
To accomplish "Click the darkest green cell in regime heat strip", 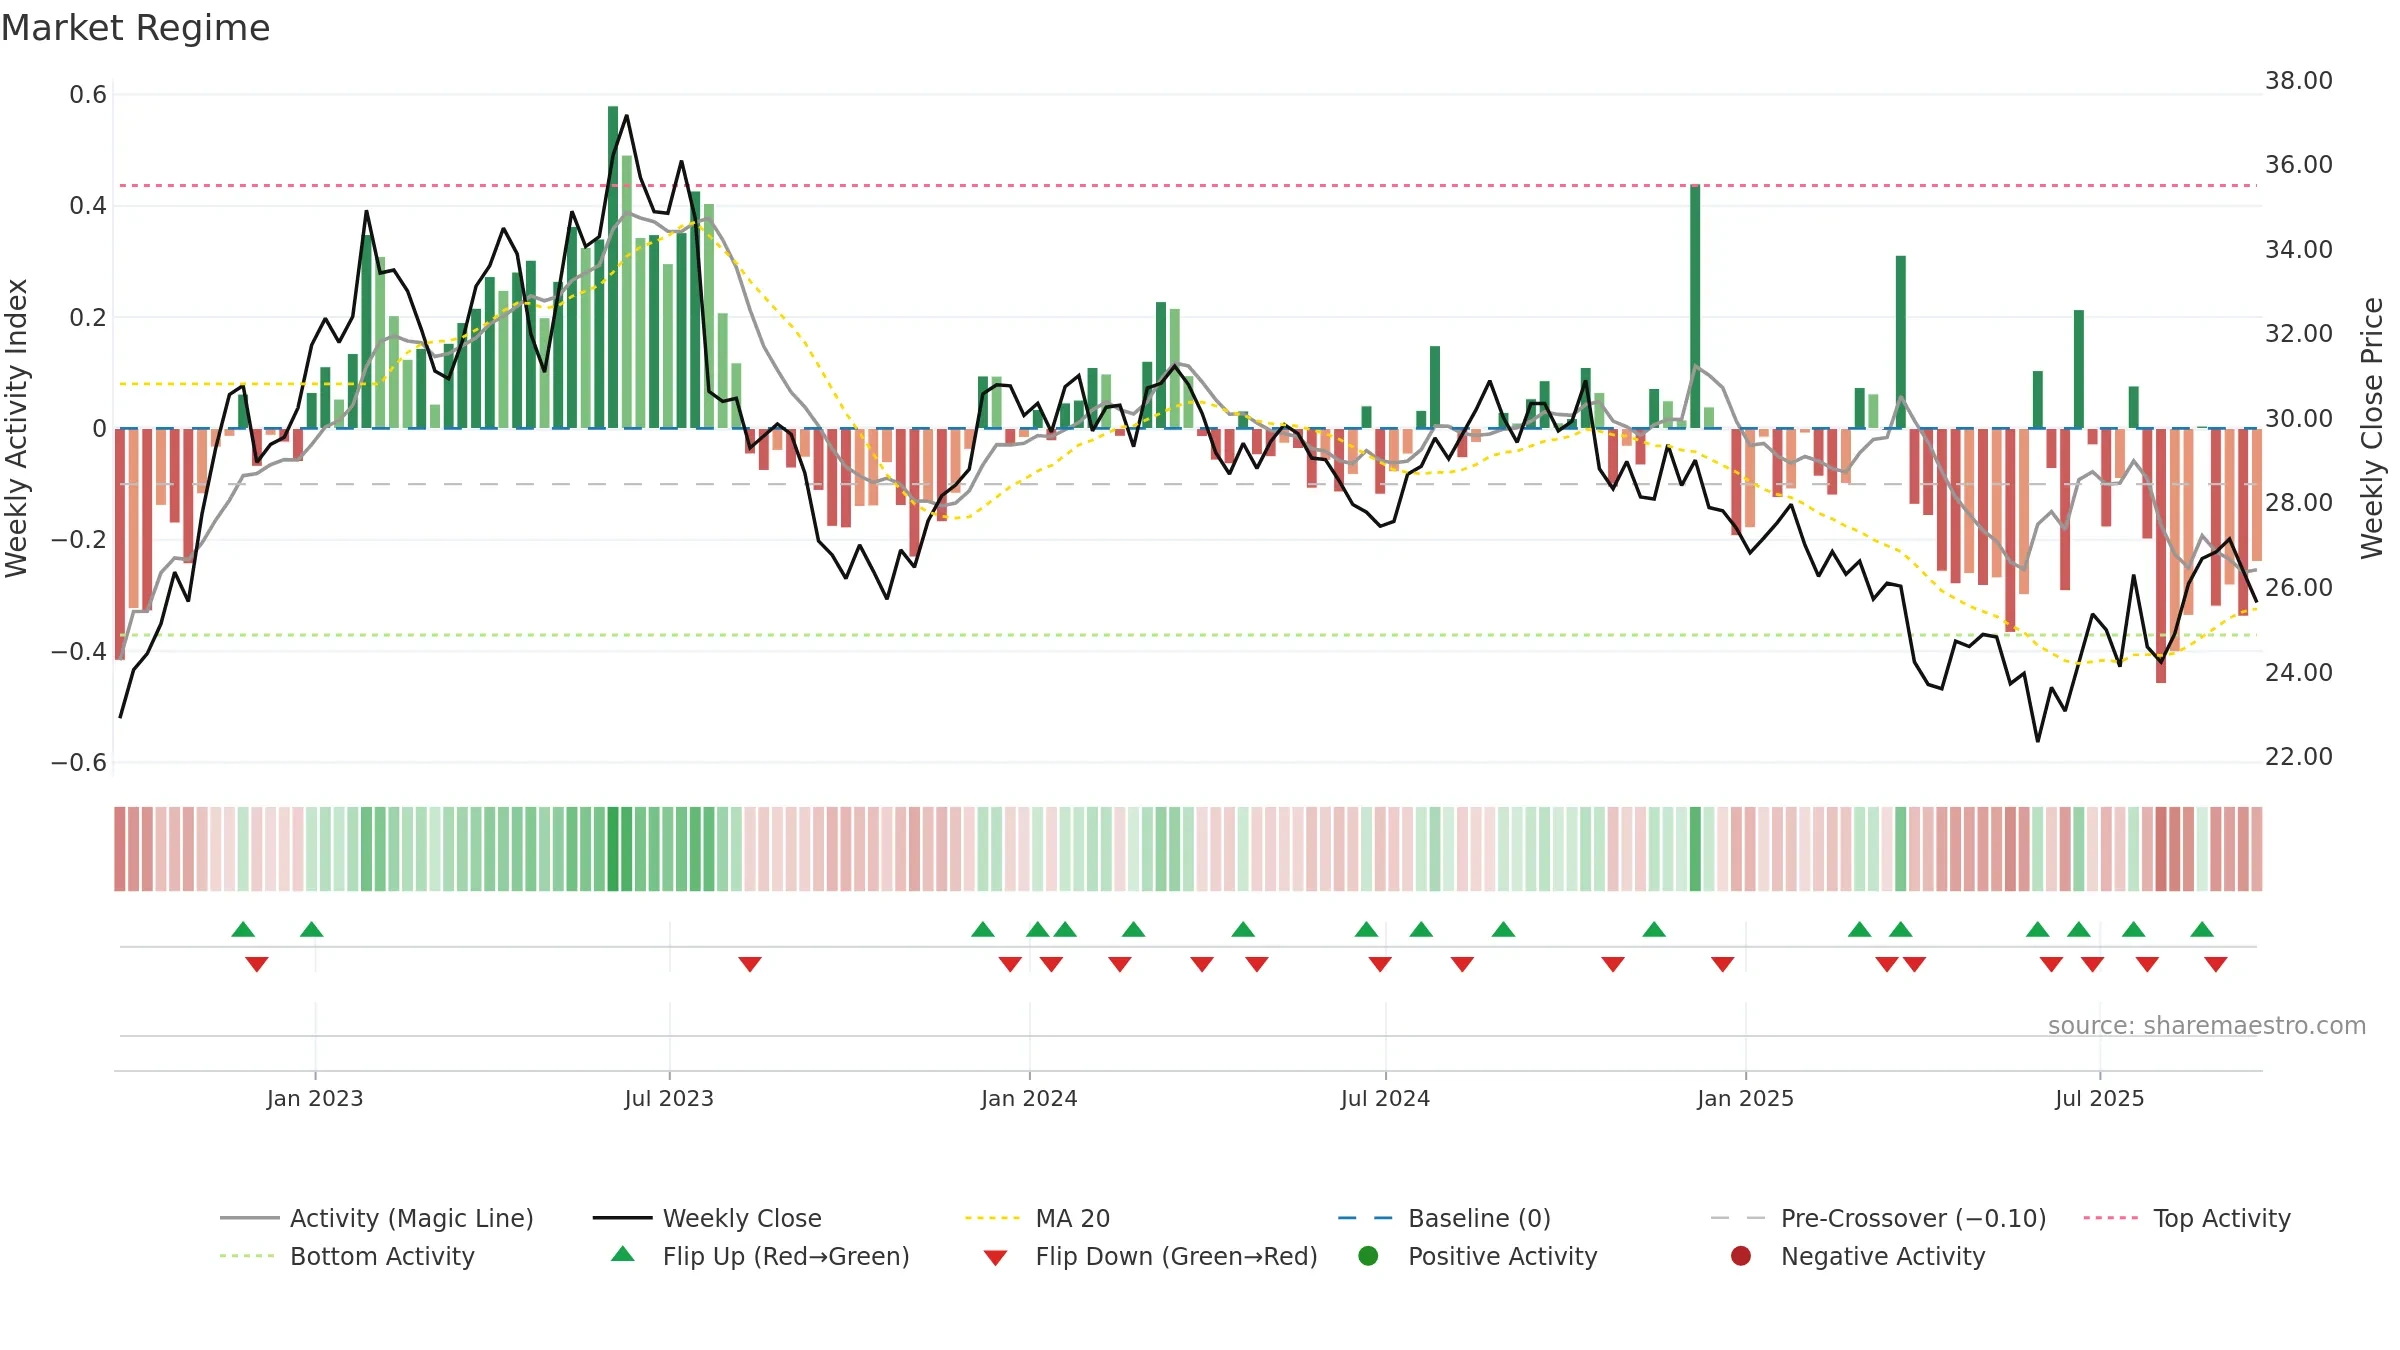I will (x=613, y=849).
